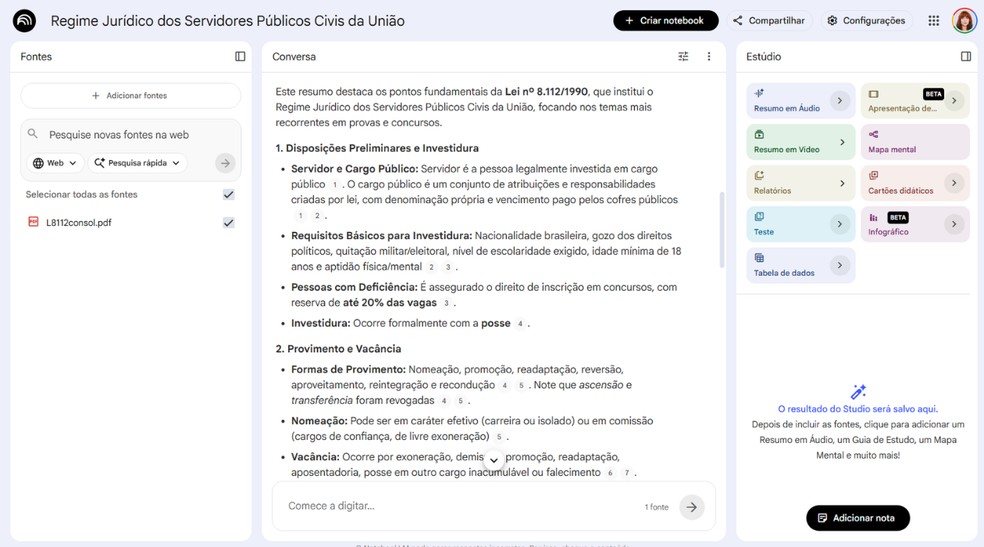Submit the web source search arrow
This screenshot has width=984, height=547.
click(x=225, y=163)
